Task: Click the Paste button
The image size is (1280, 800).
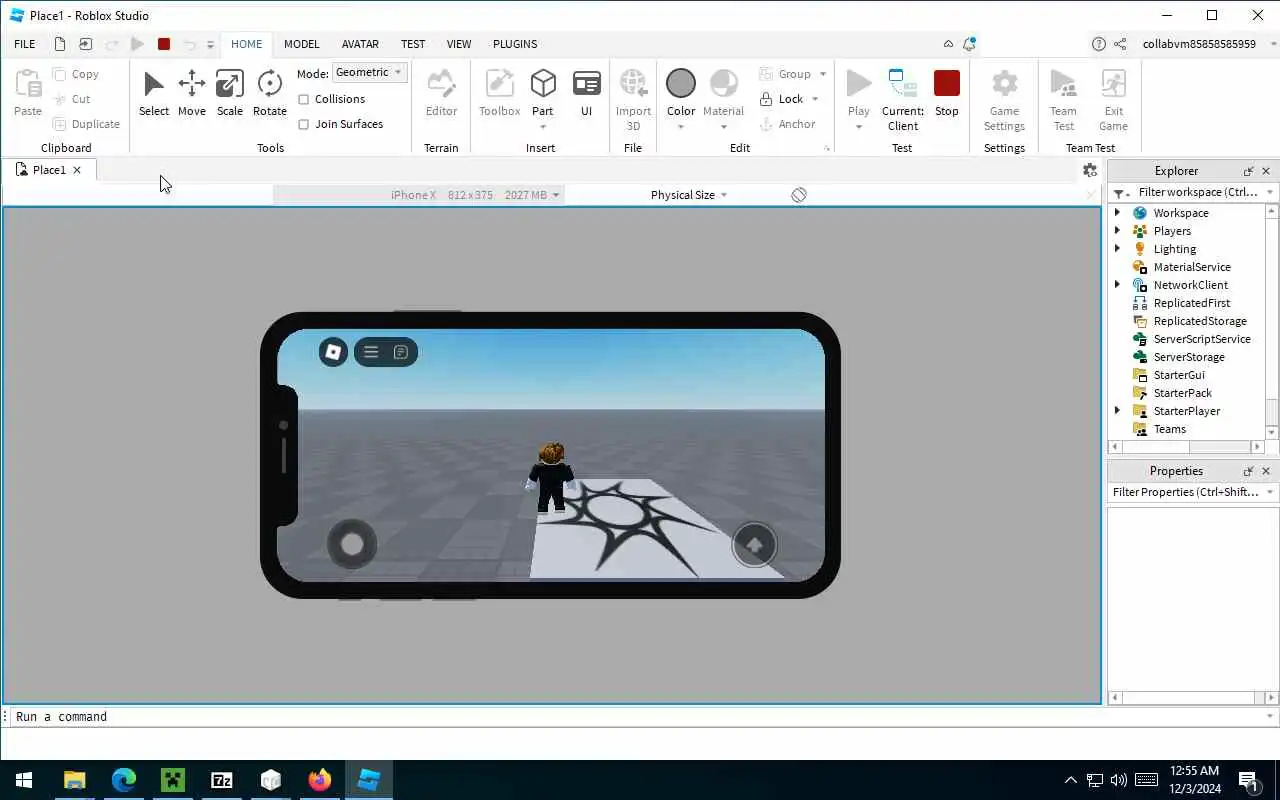Action: [x=28, y=94]
